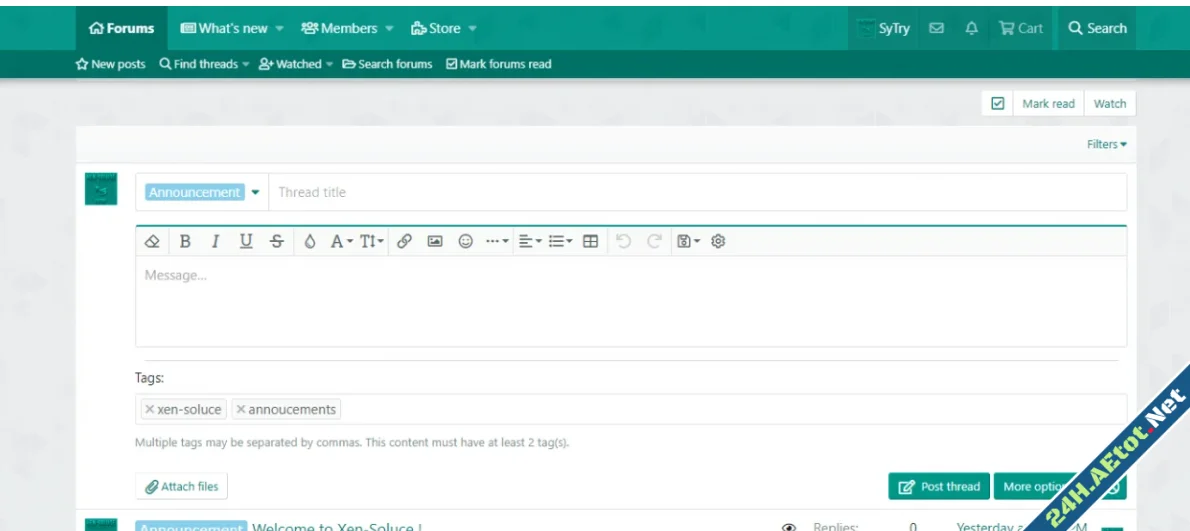Open the conversations envelope inbox
This screenshot has width=1190, height=531.
(937, 29)
